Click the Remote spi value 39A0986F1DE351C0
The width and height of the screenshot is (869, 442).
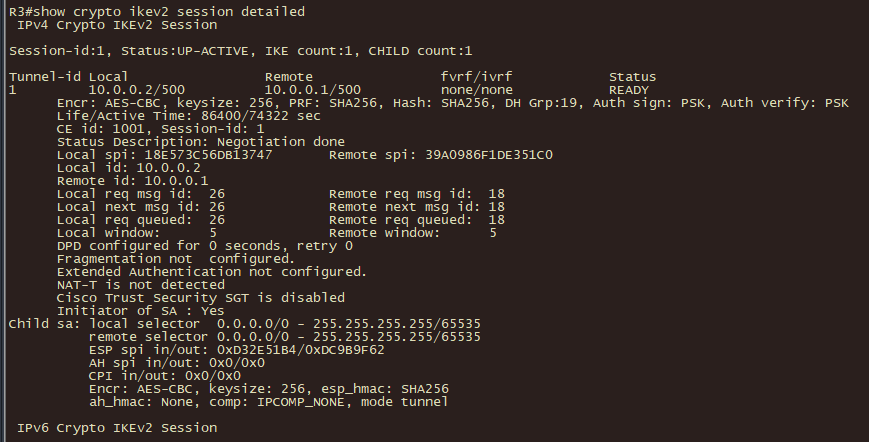[x=489, y=155]
